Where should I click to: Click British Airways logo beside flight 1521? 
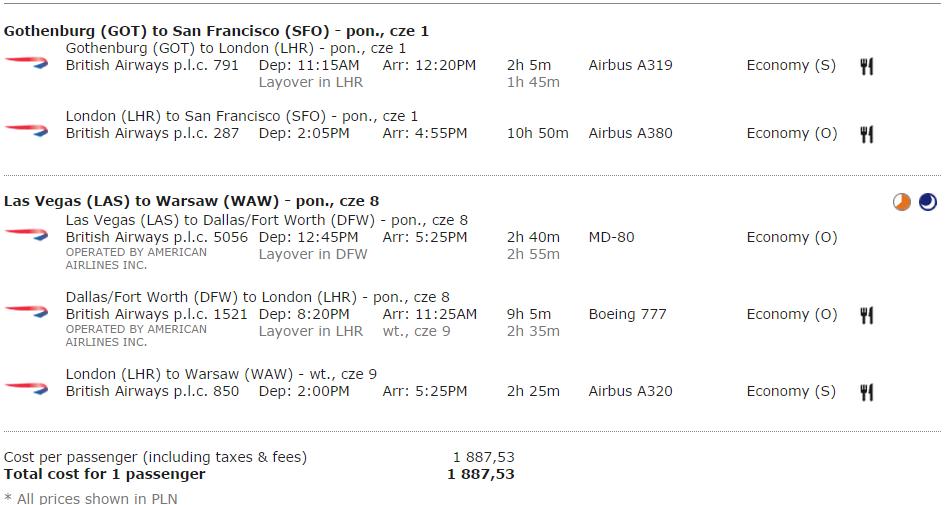[x=27, y=311]
